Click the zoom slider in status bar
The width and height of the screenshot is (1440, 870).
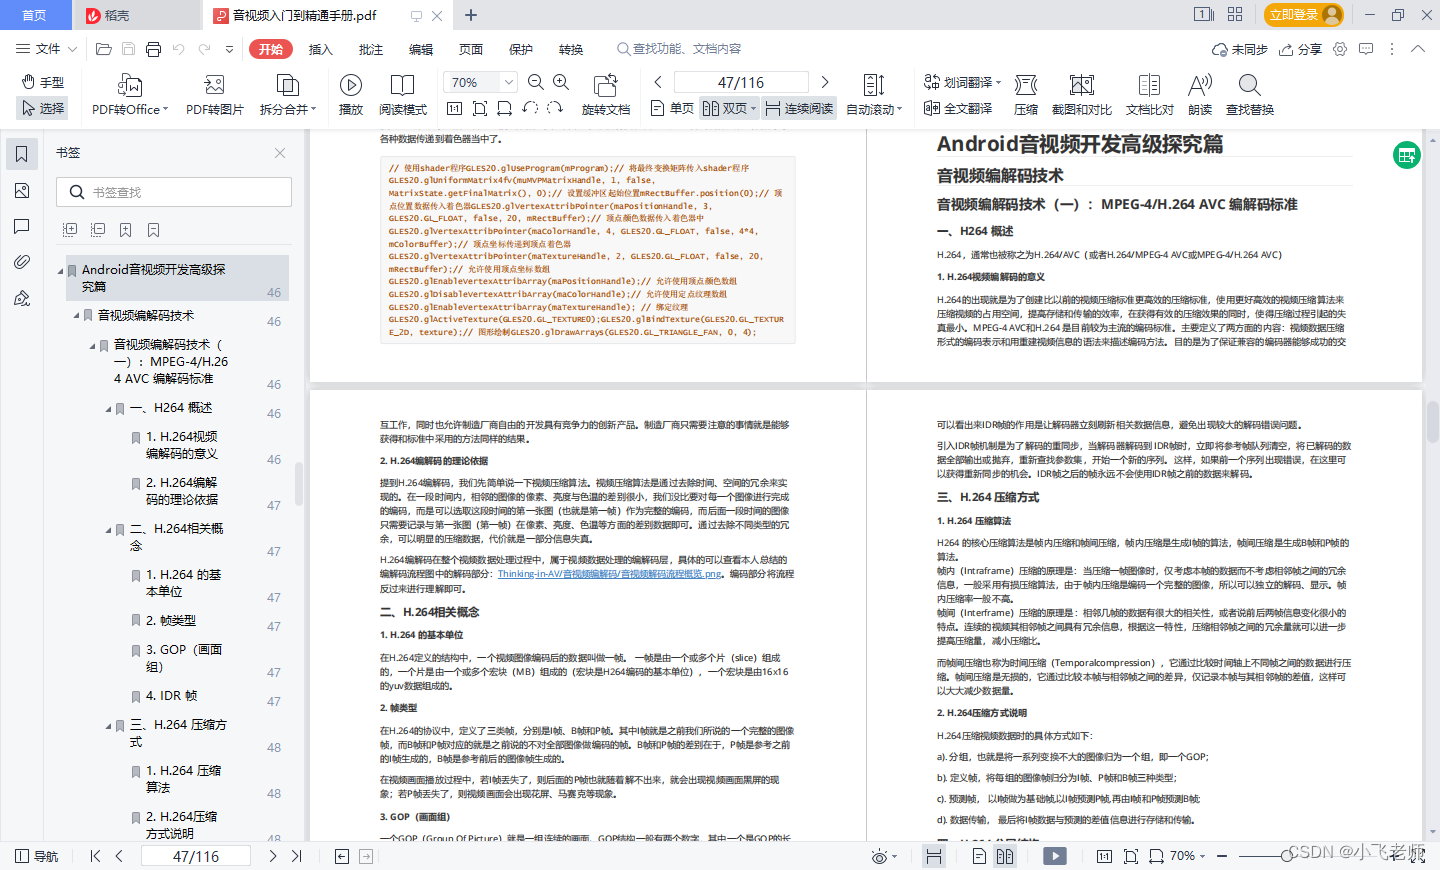point(1287,856)
